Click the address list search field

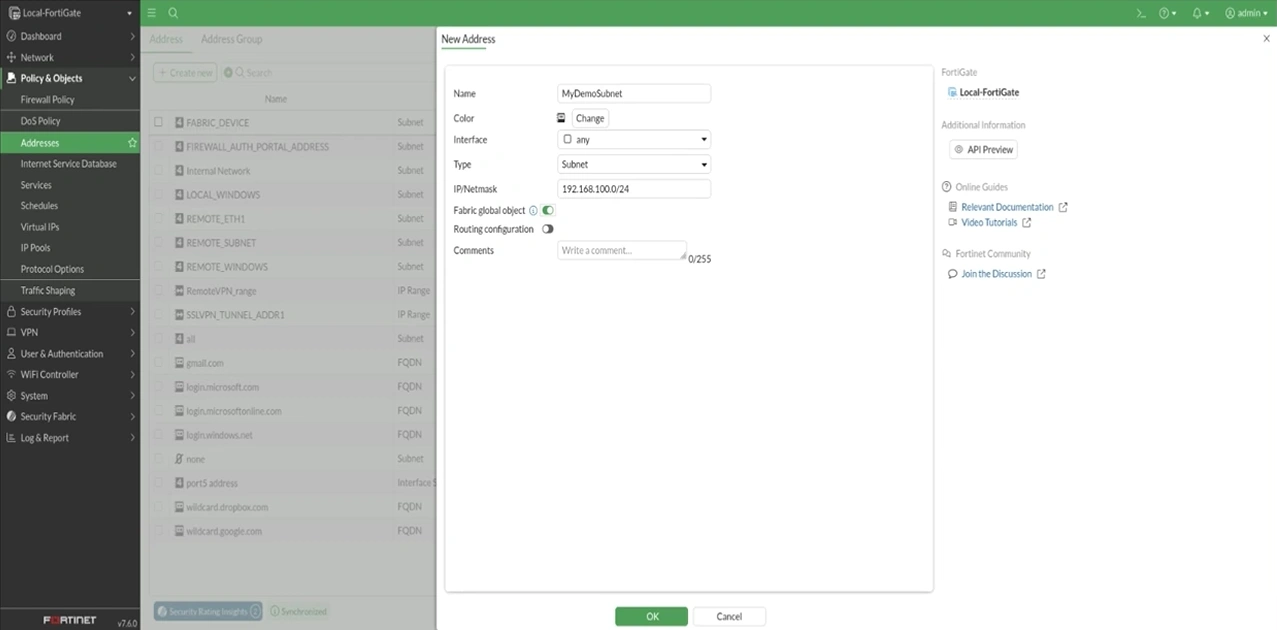point(330,73)
